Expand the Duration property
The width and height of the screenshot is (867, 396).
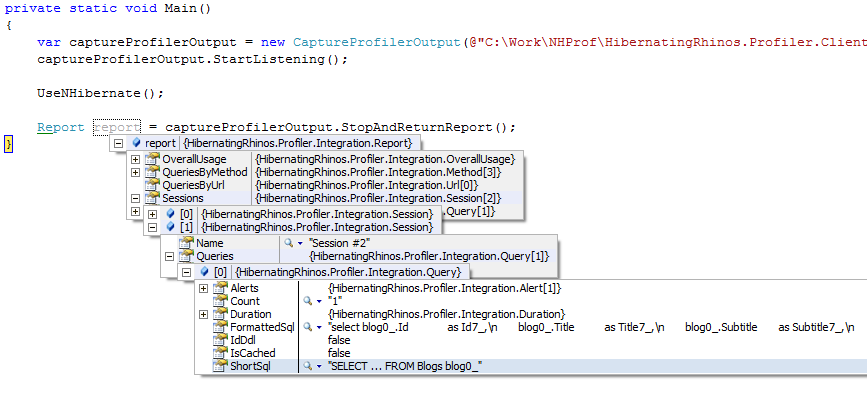pyautogui.click(x=203, y=314)
